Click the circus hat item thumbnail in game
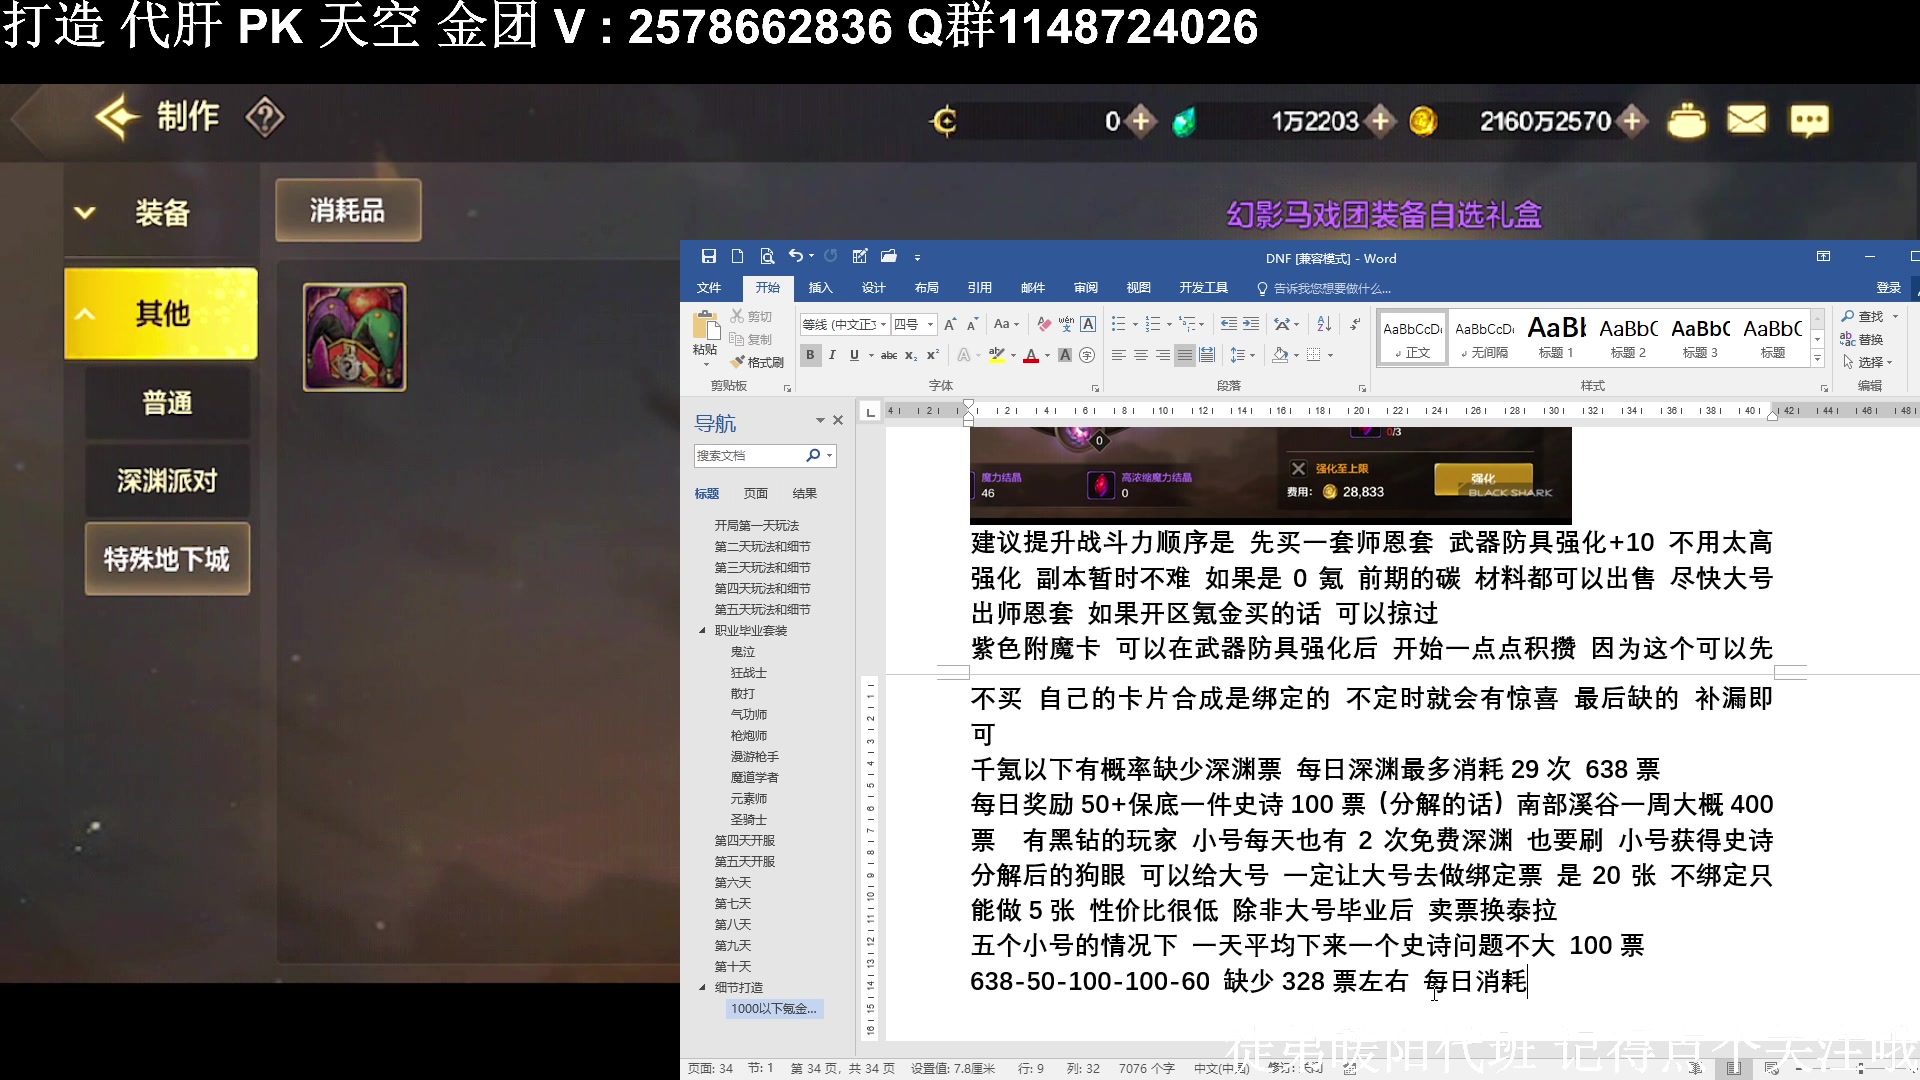Viewport: 1920px width, 1080px height. [x=355, y=337]
